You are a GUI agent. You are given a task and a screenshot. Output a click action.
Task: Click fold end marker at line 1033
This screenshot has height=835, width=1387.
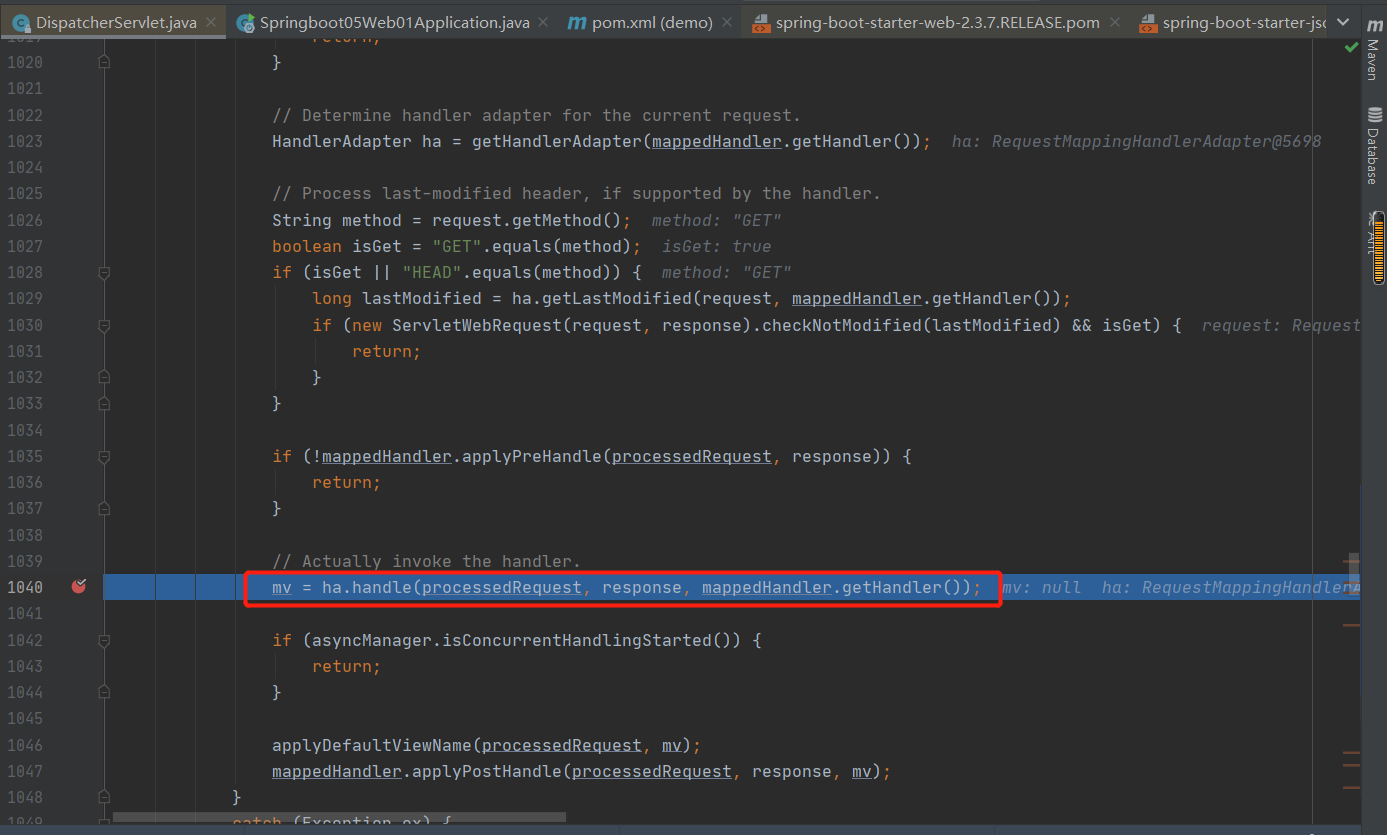point(104,403)
